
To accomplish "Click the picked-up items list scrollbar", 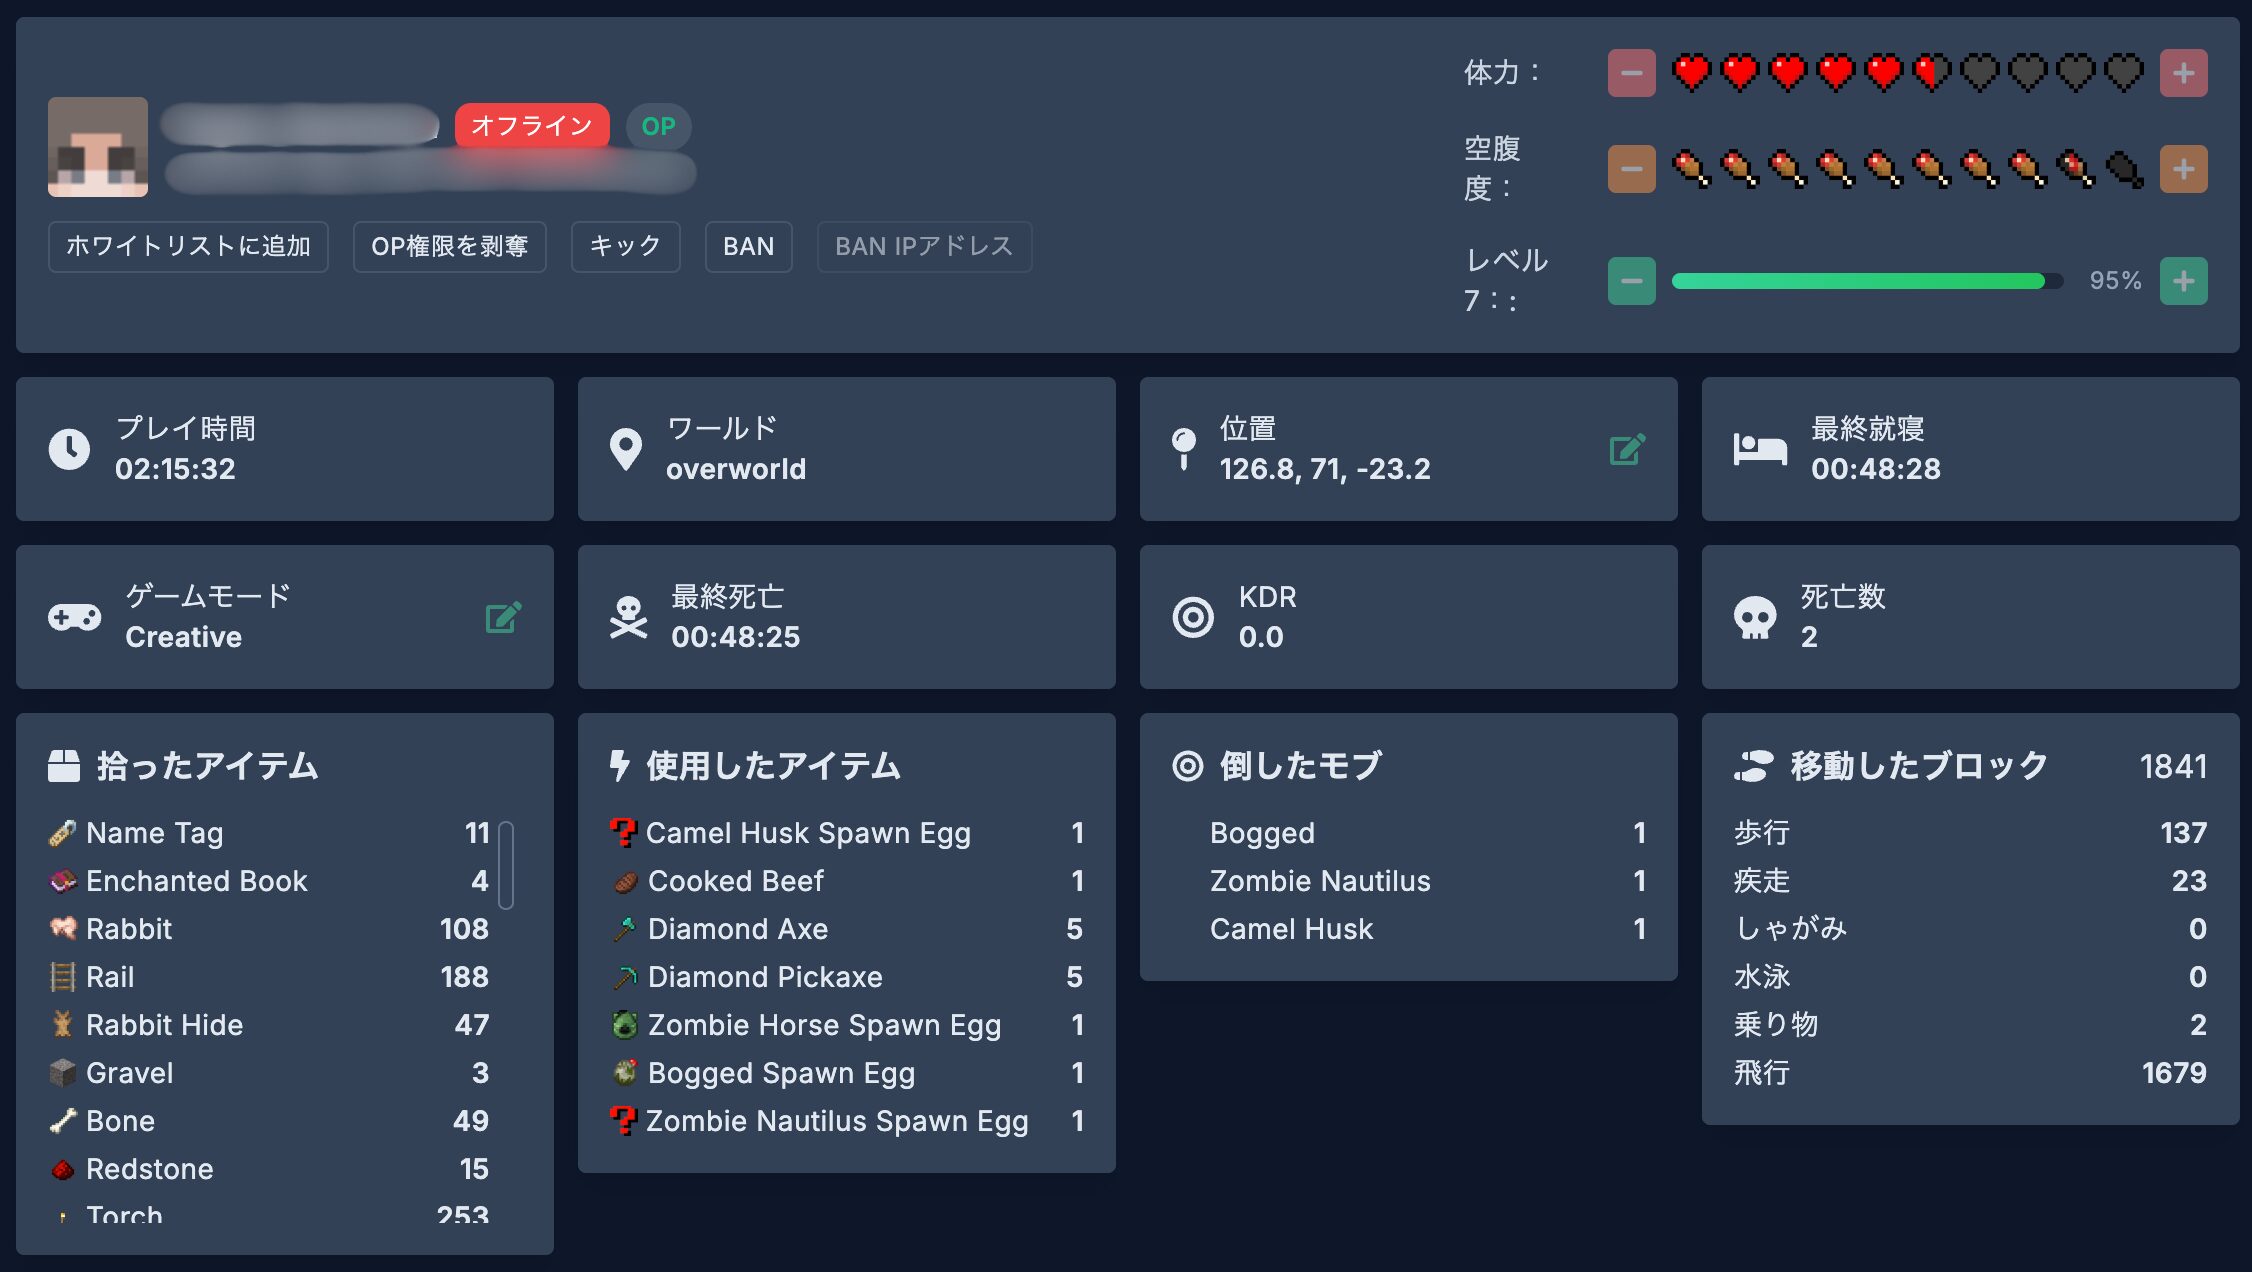I will tap(506, 865).
